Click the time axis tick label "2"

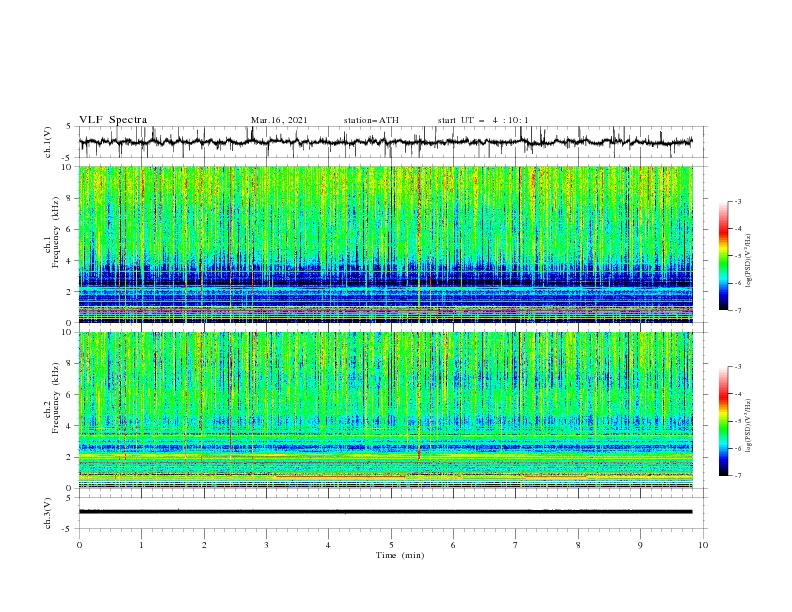point(204,545)
